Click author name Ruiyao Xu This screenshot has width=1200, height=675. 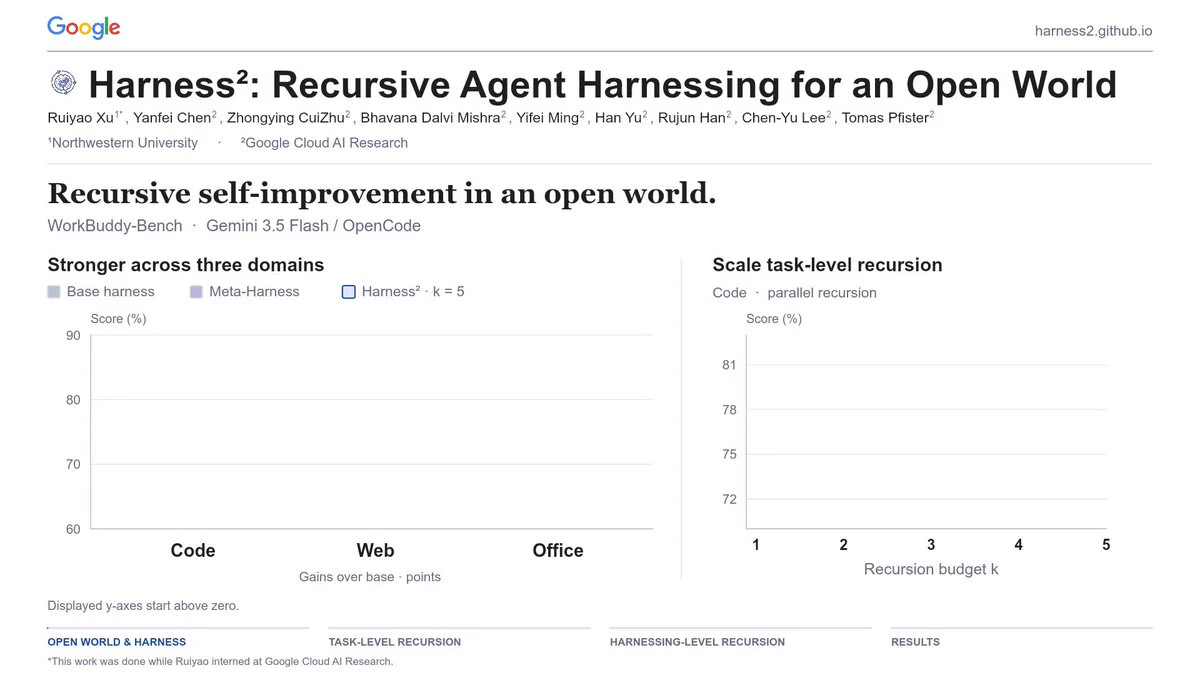pyautogui.click(x=80, y=118)
